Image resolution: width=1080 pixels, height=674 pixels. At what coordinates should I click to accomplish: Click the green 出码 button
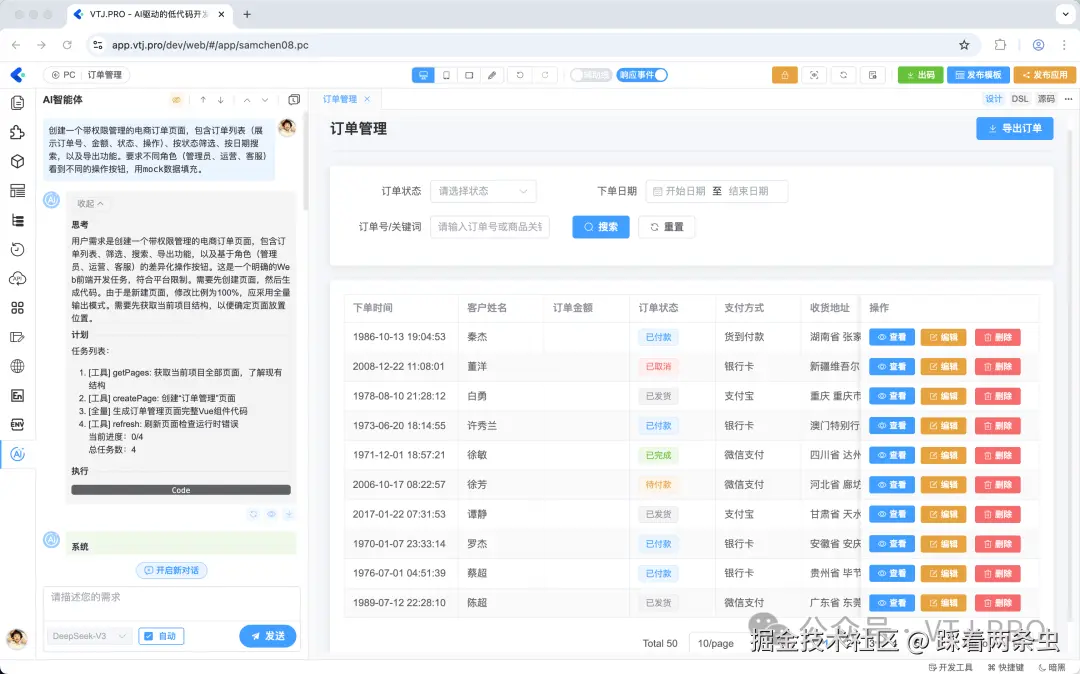coord(920,74)
